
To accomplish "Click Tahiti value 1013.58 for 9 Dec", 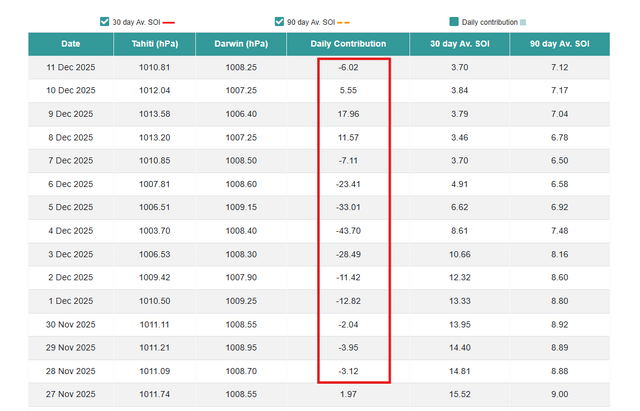I will [x=155, y=114].
